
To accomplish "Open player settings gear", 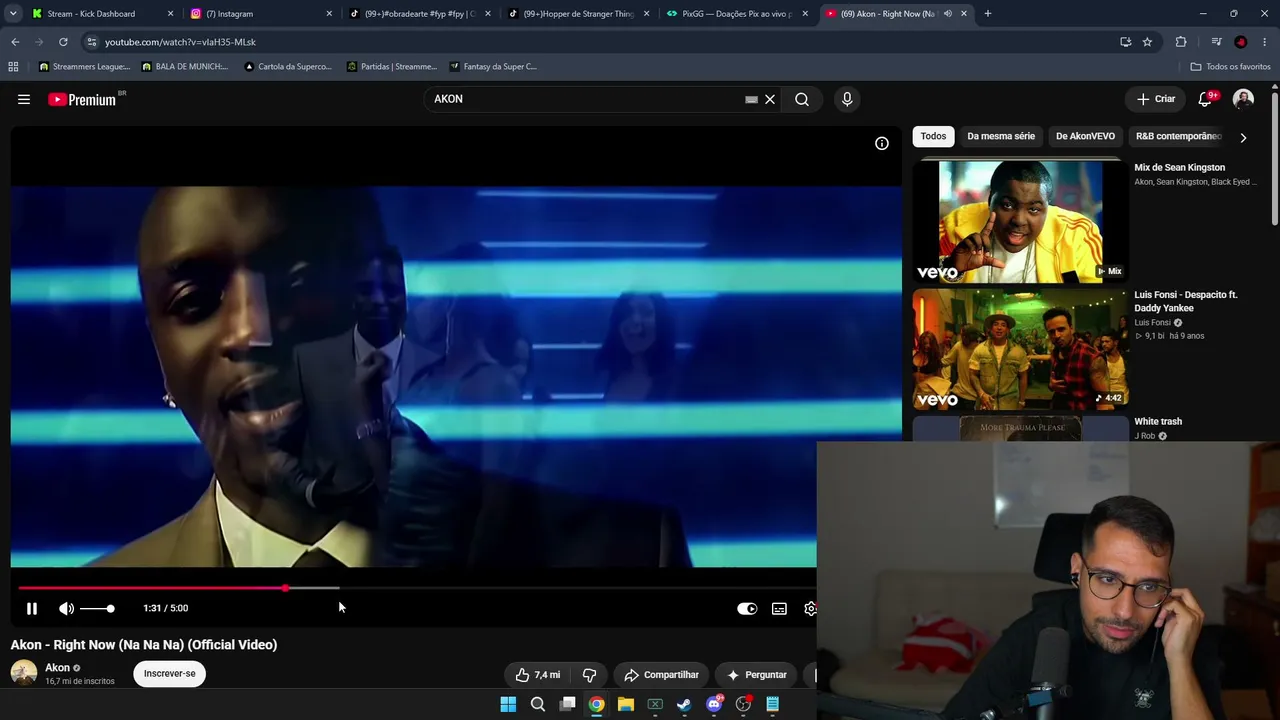I will (x=810, y=608).
